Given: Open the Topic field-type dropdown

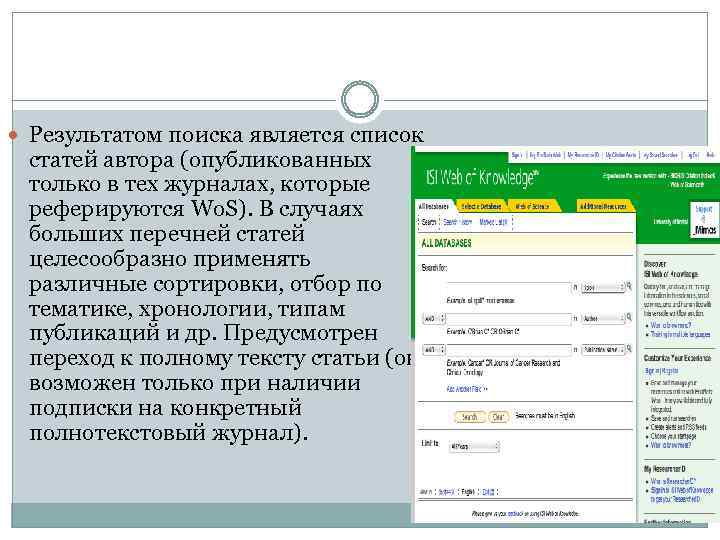Looking at the screenshot, I should pos(603,287).
